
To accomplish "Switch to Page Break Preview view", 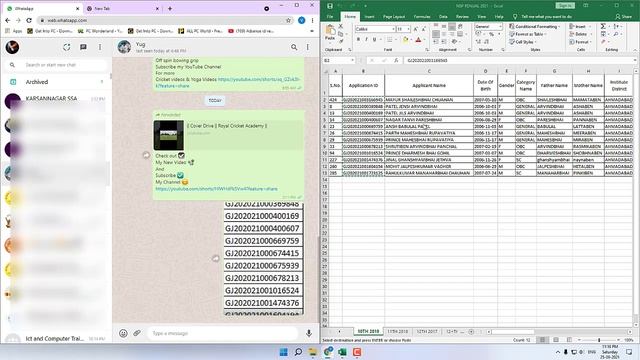I will coord(569,340).
